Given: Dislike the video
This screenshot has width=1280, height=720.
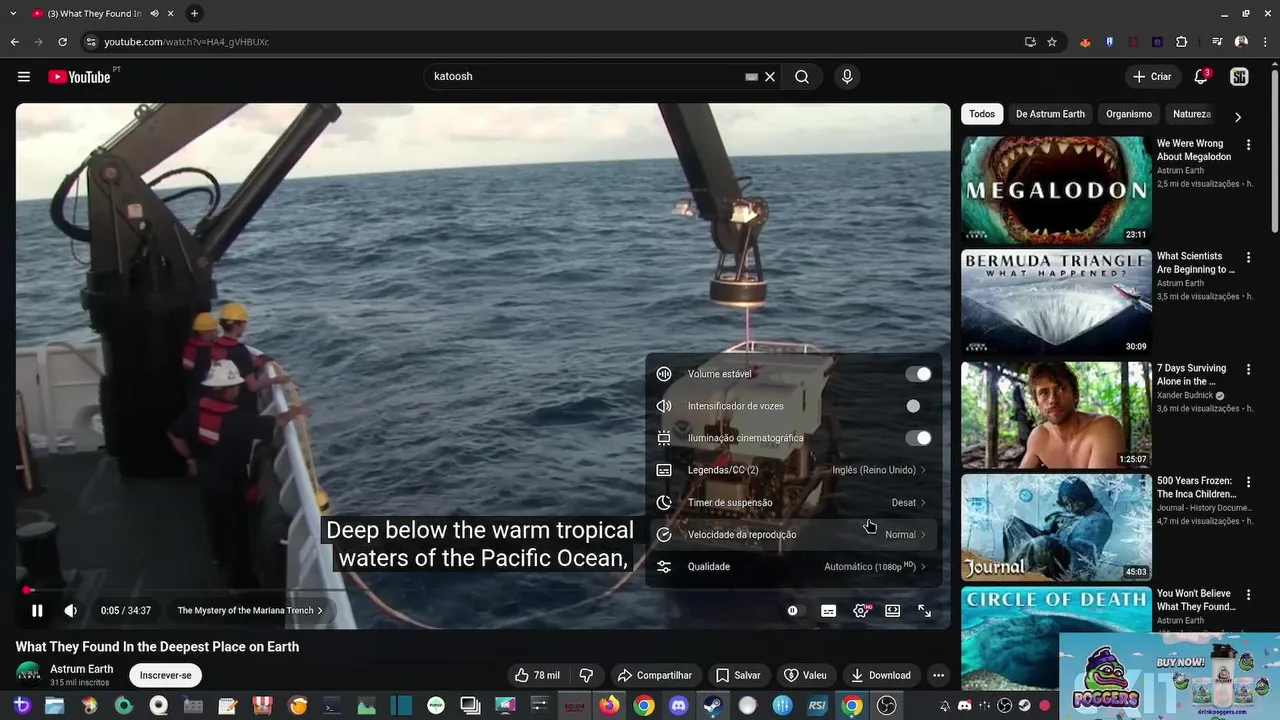Looking at the screenshot, I should click(x=587, y=675).
